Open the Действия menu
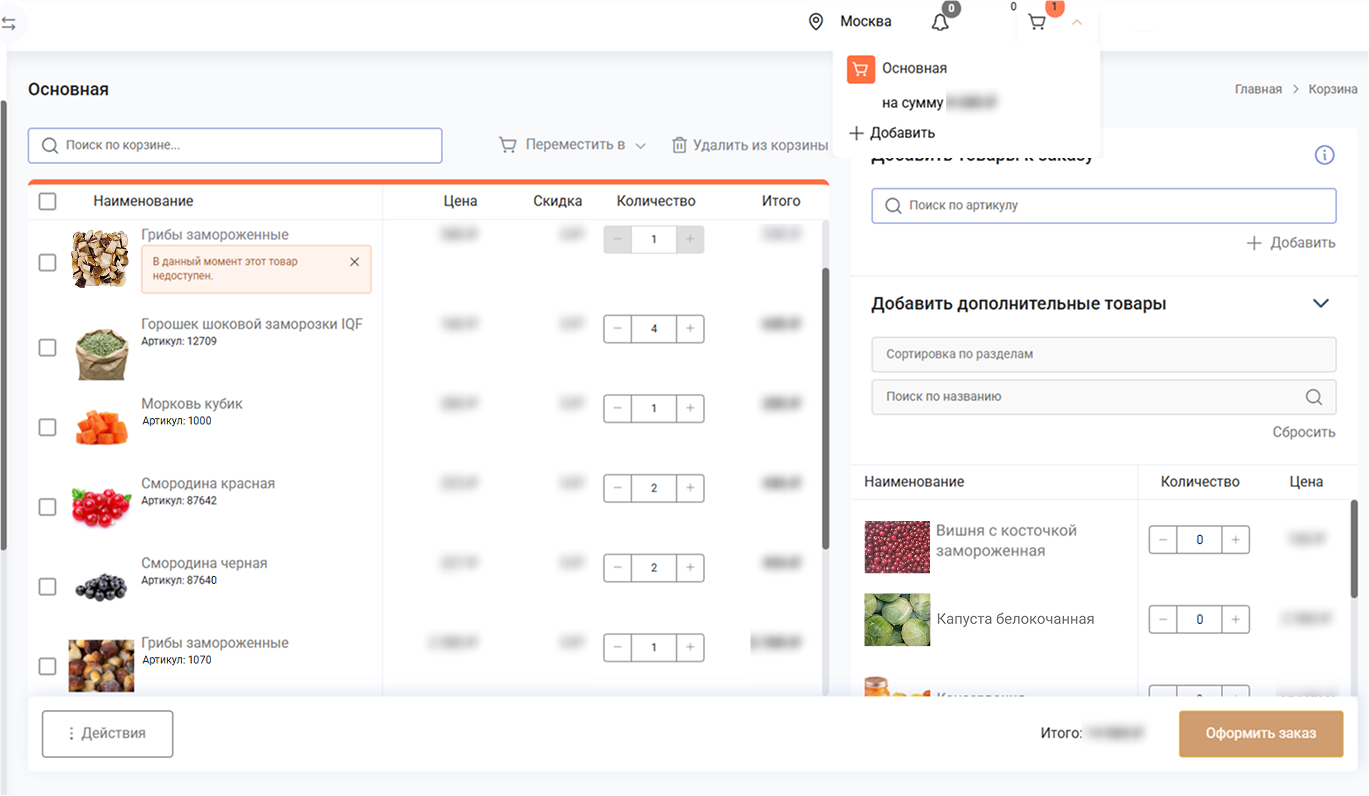 tap(107, 733)
